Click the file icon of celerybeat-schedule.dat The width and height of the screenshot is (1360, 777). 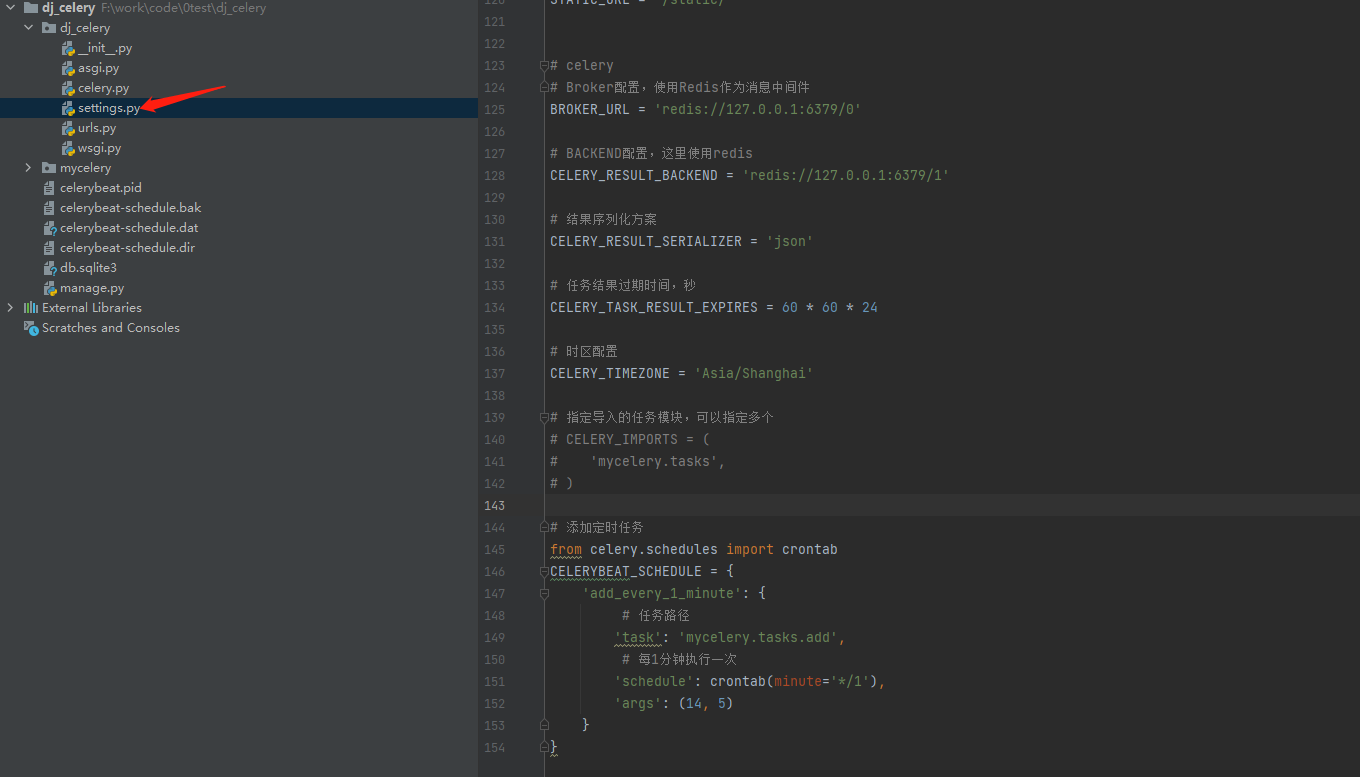click(x=50, y=228)
